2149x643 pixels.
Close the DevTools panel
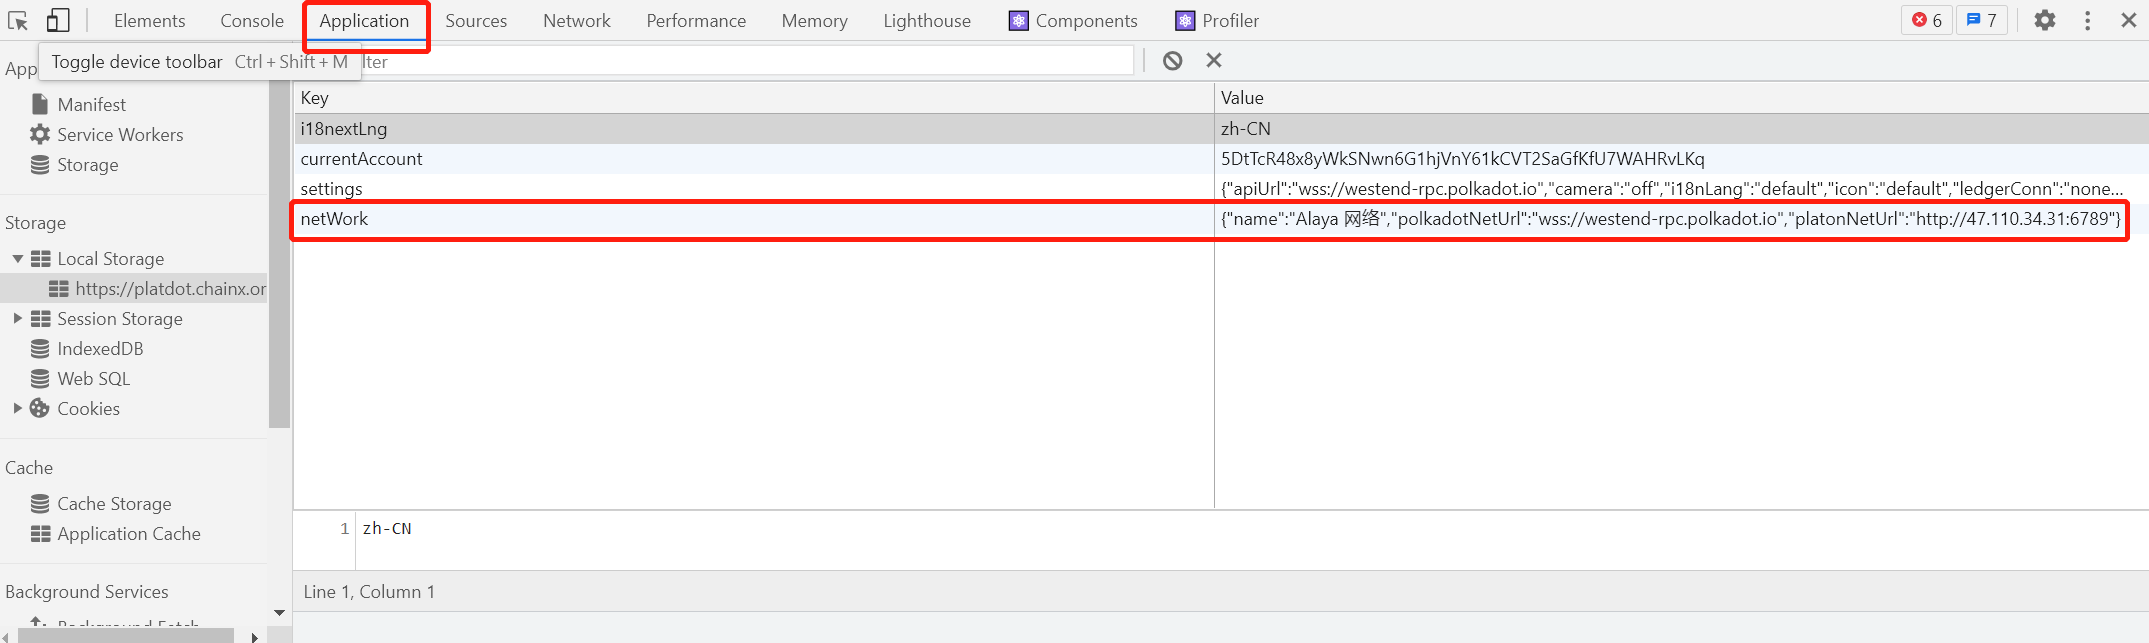coord(2129,20)
